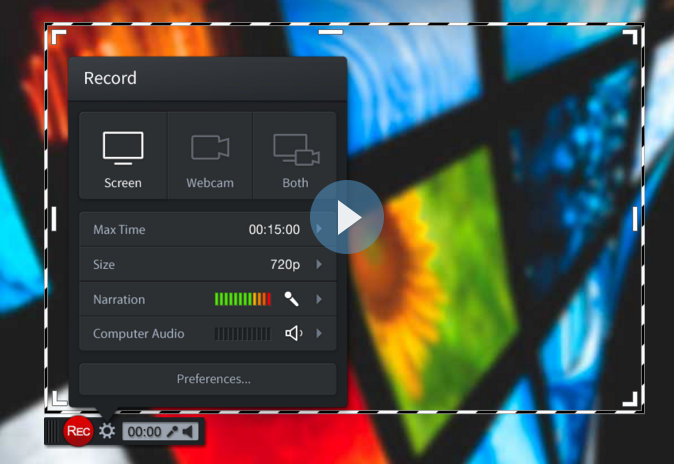Click the top-left corner capture handle
Image resolution: width=674 pixels, height=464 pixels.
[59, 37]
